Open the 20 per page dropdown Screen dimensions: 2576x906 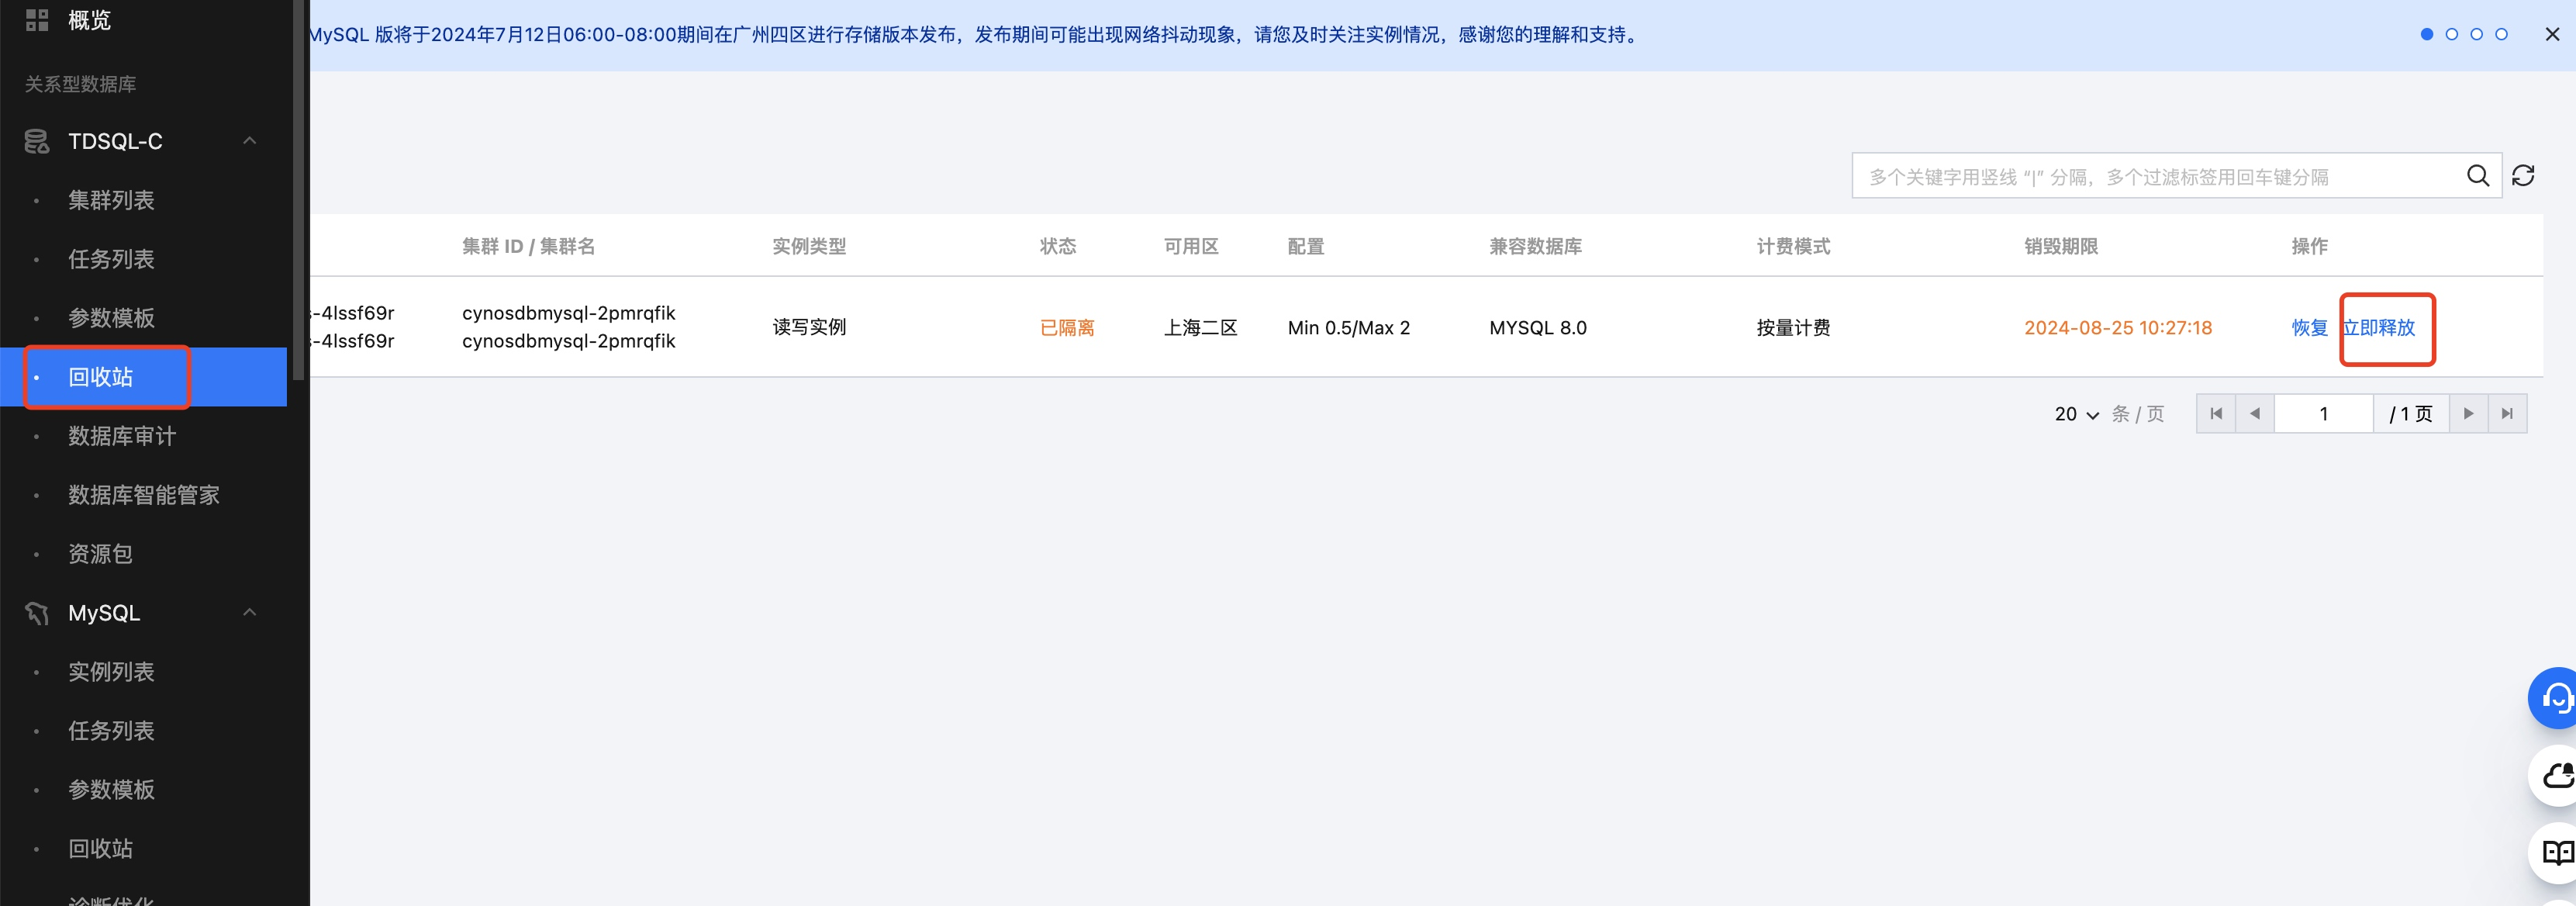[x=2076, y=414]
